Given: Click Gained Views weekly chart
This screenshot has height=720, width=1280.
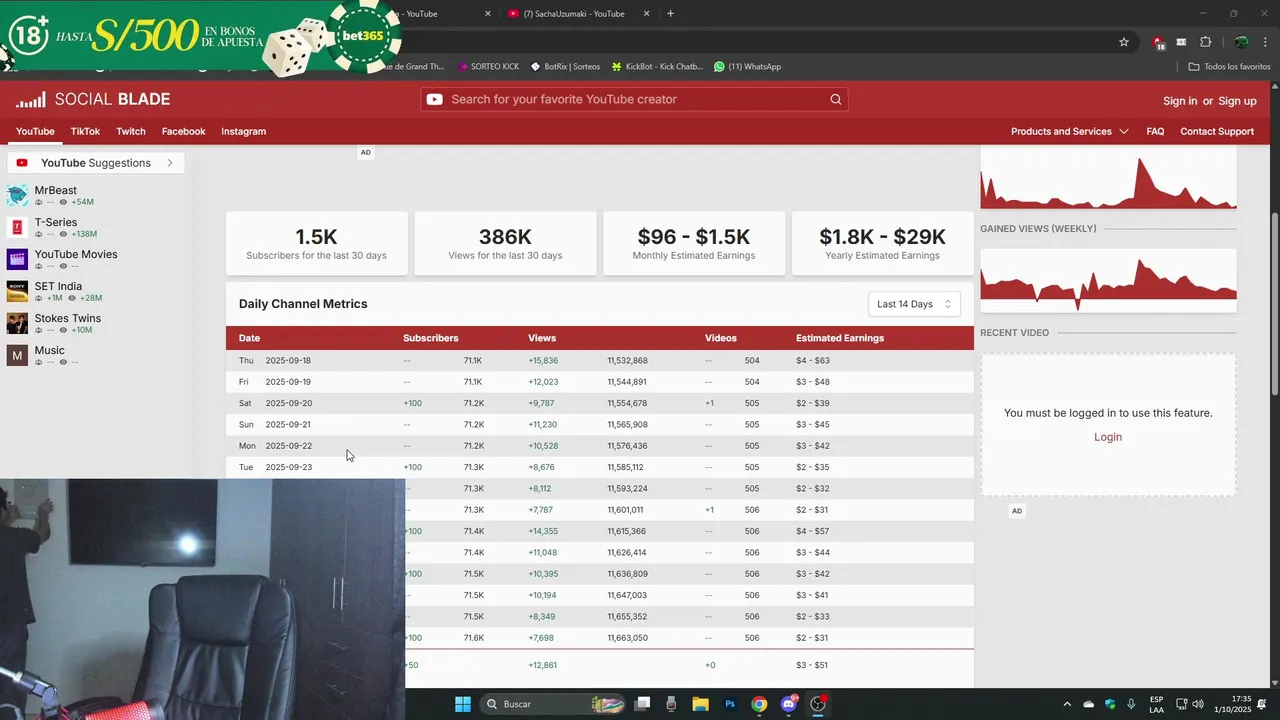Looking at the screenshot, I should (1108, 280).
